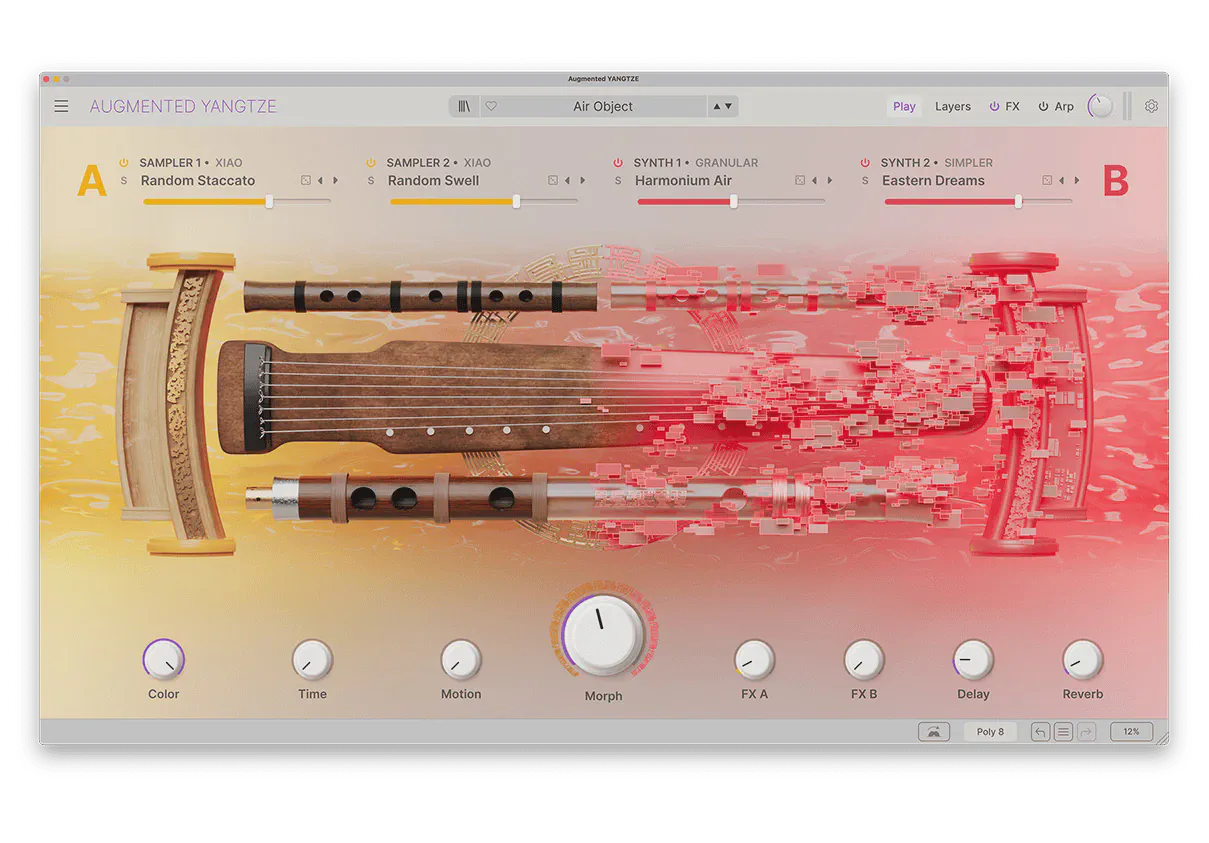Open the preset library browser icon
1209x843 pixels.
point(464,106)
